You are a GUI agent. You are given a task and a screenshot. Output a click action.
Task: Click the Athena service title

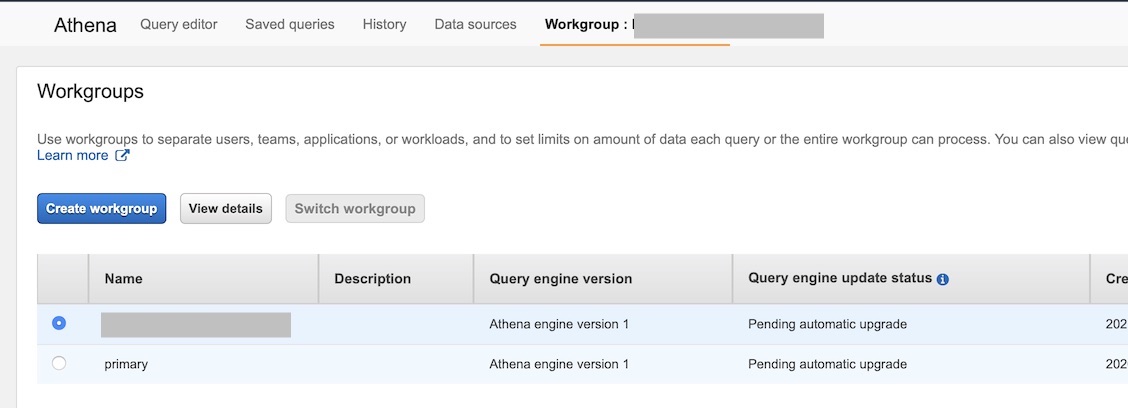tap(85, 25)
